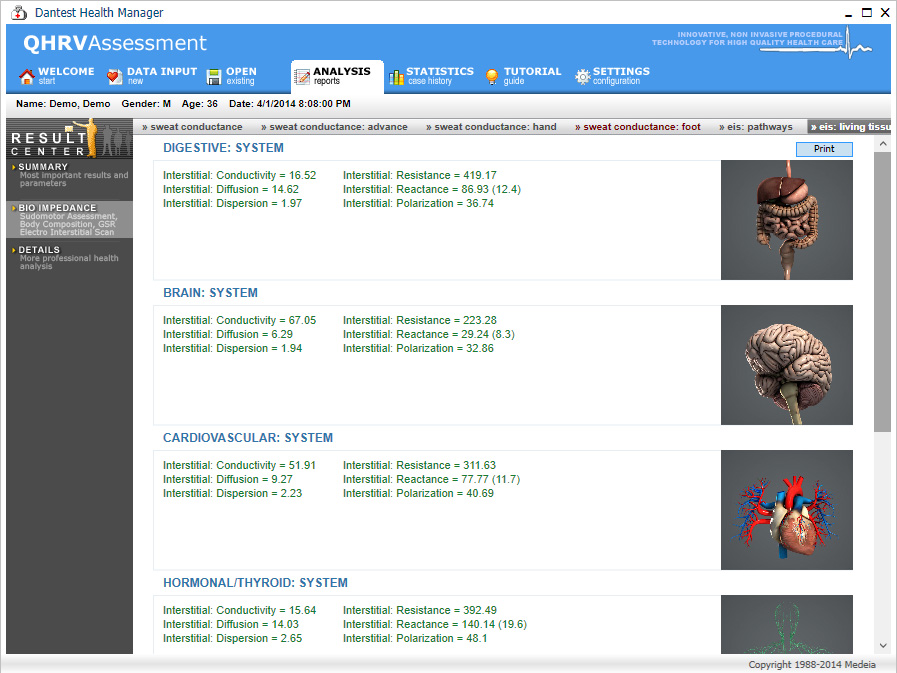
Task: Click cardiovascular Interstitial: Polarization = 40.69
Action: [x=418, y=493]
